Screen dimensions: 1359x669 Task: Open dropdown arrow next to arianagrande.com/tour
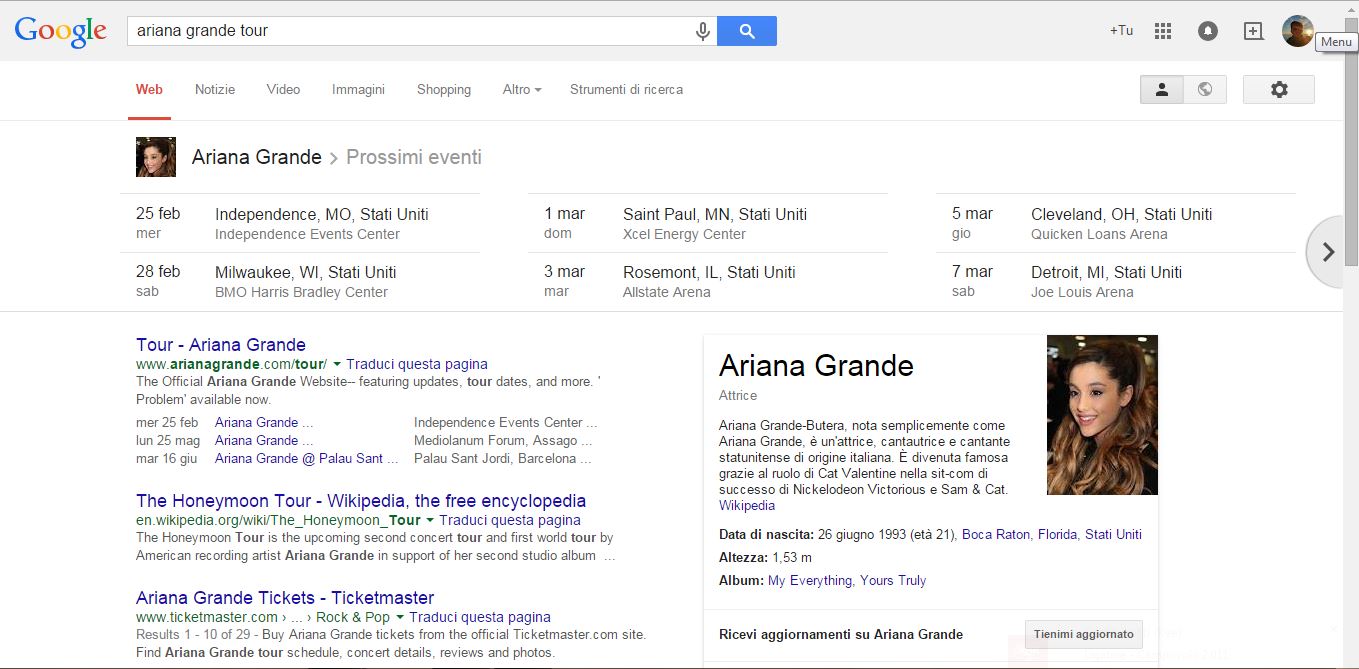(337, 364)
